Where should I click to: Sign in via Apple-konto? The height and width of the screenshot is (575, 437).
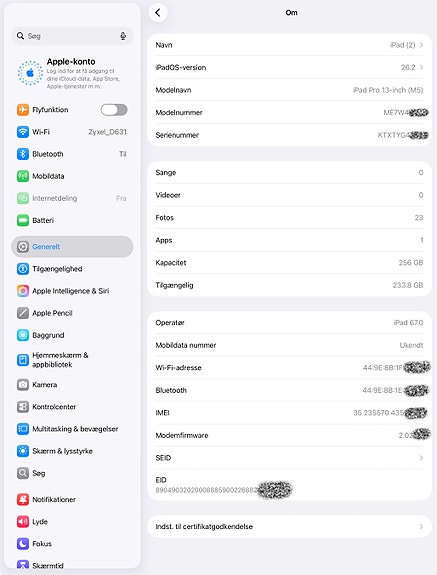[72, 74]
